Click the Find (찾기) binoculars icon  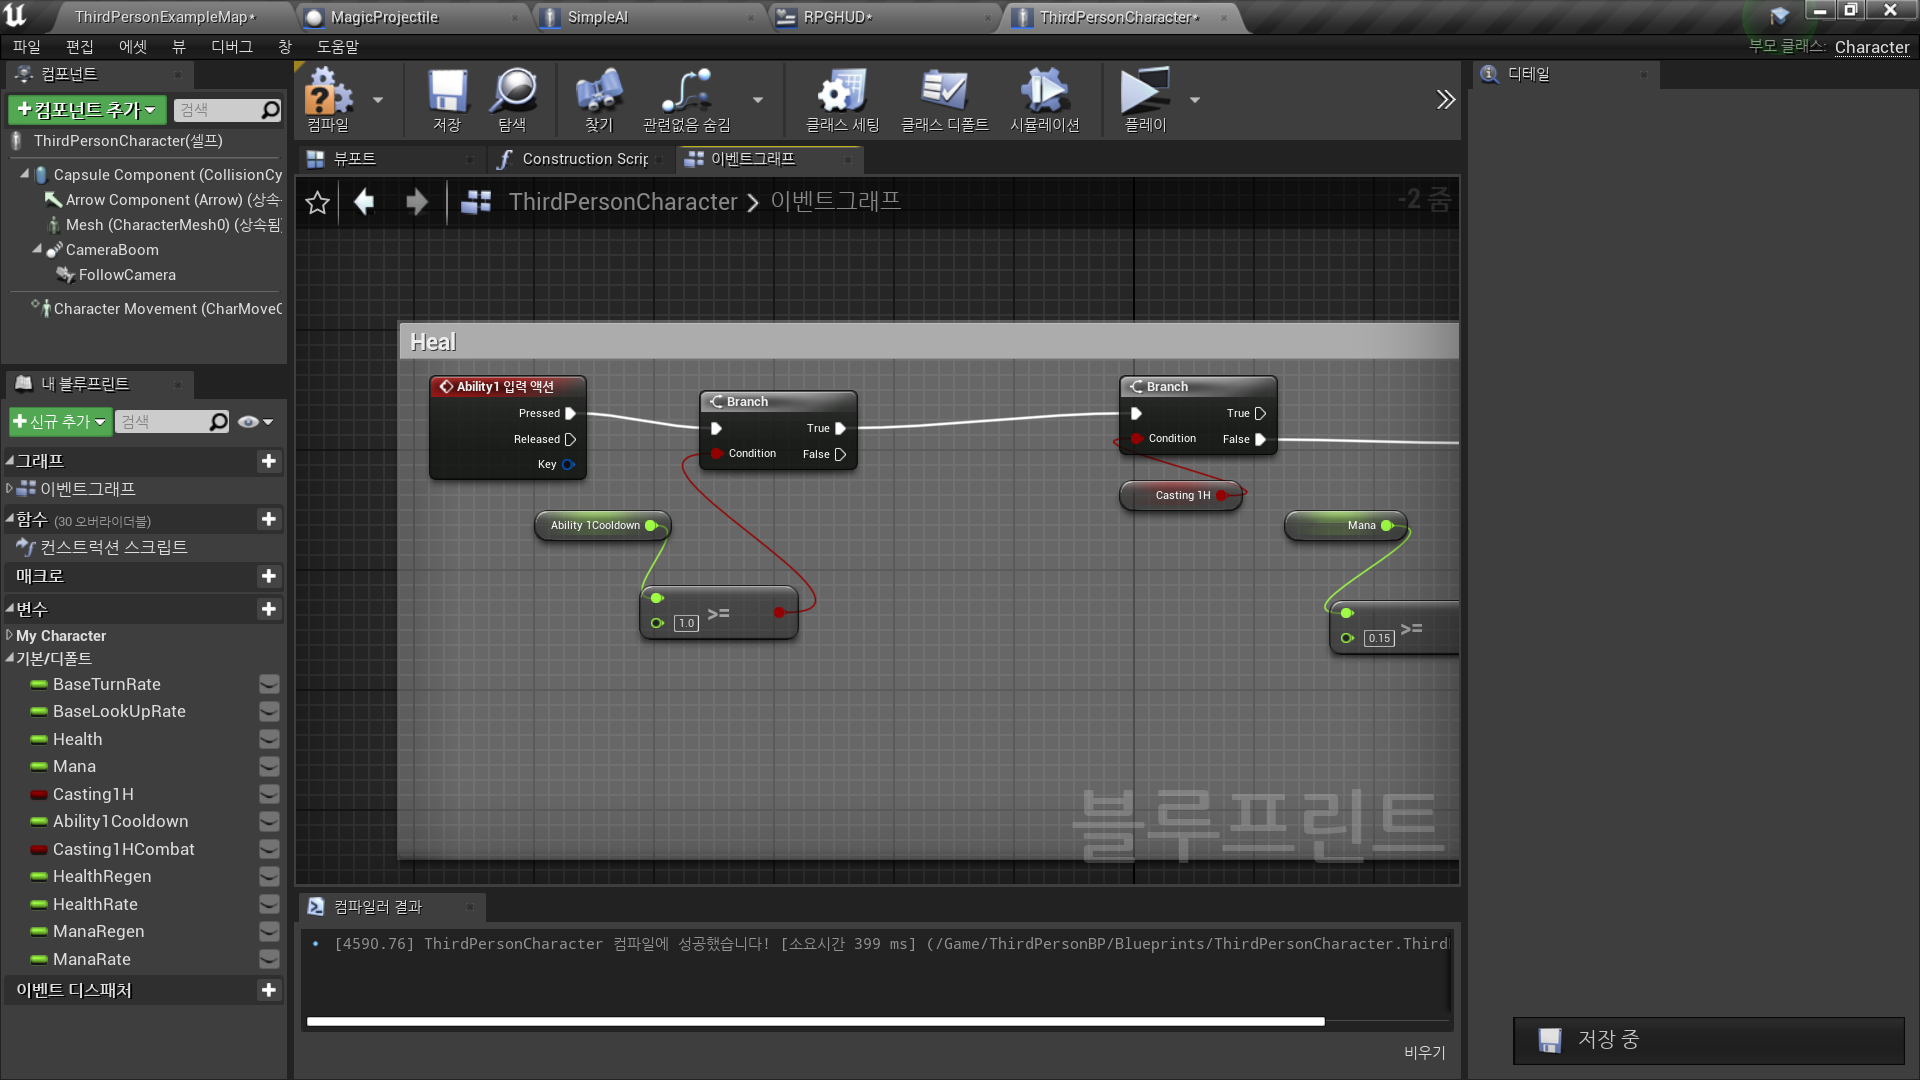point(598,93)
